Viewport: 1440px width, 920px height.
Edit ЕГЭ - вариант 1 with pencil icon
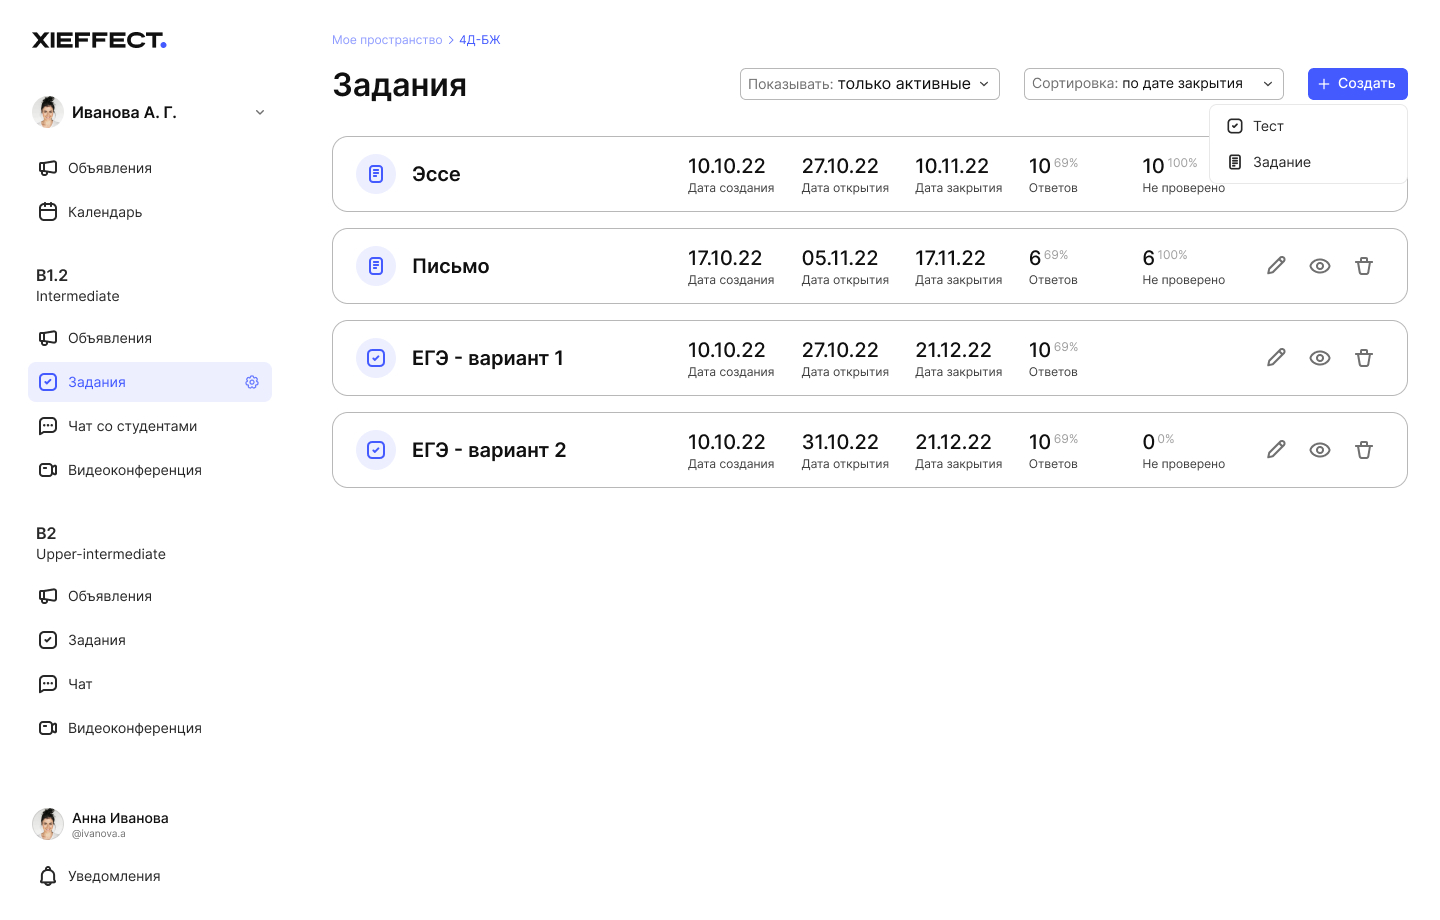(1276, 358)
